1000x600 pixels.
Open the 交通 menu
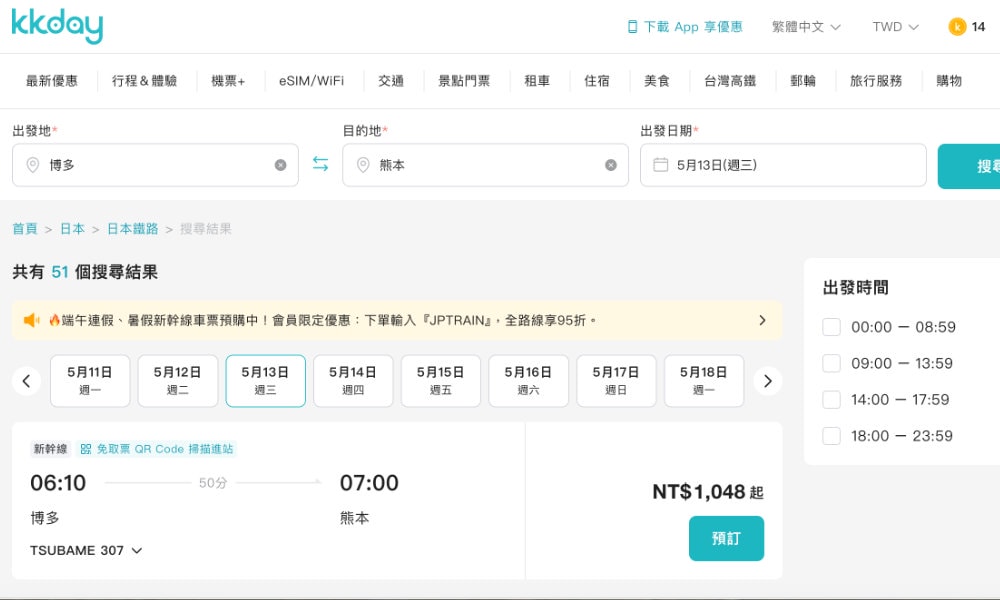[x=391, y=81]
